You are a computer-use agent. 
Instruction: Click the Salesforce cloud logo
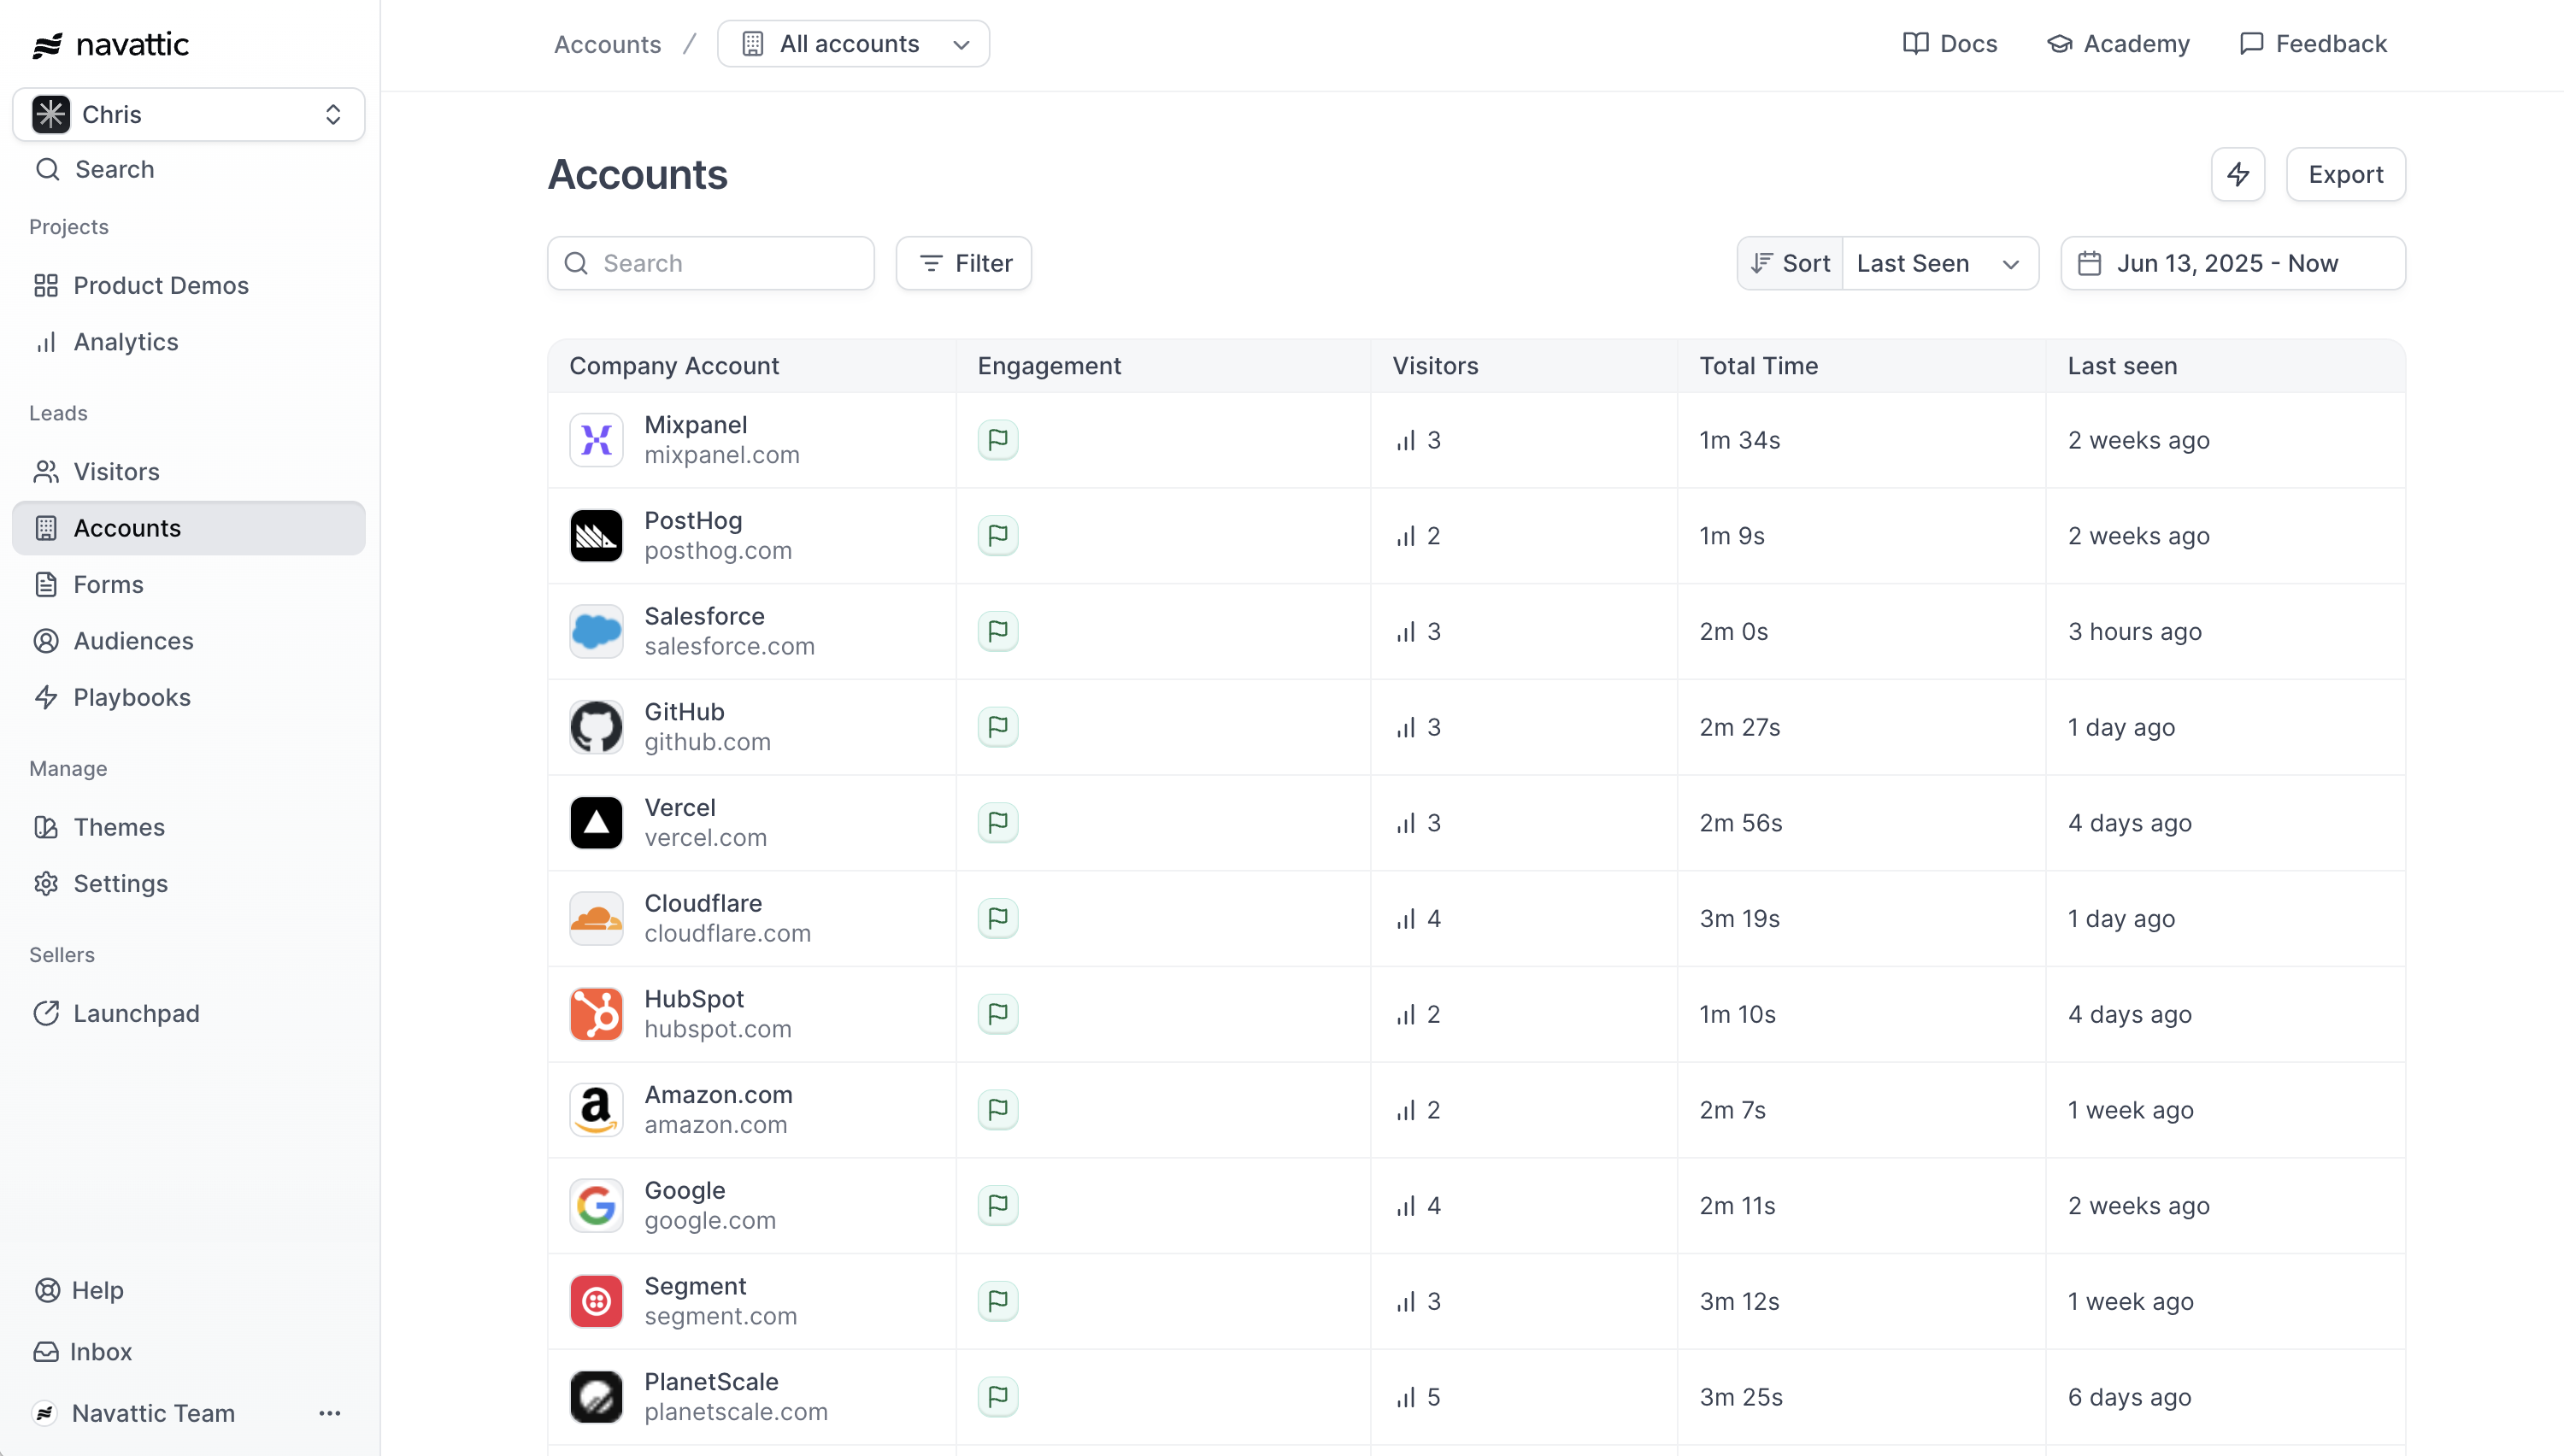click(x=596, y=632)
